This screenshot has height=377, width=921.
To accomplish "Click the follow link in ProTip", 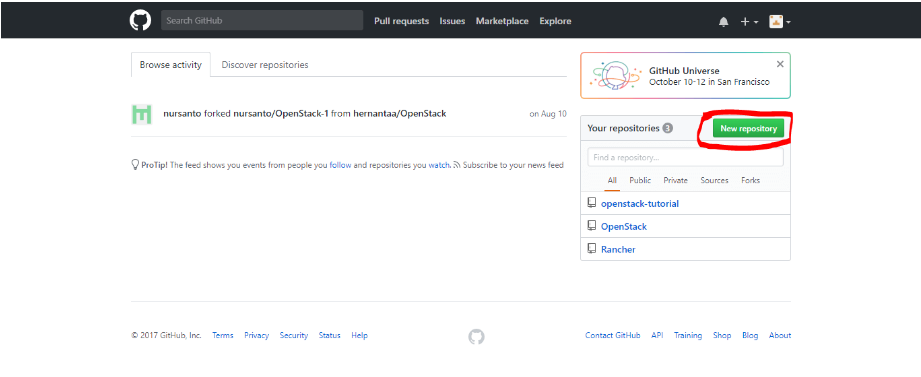I will click(x=340, y=166).
